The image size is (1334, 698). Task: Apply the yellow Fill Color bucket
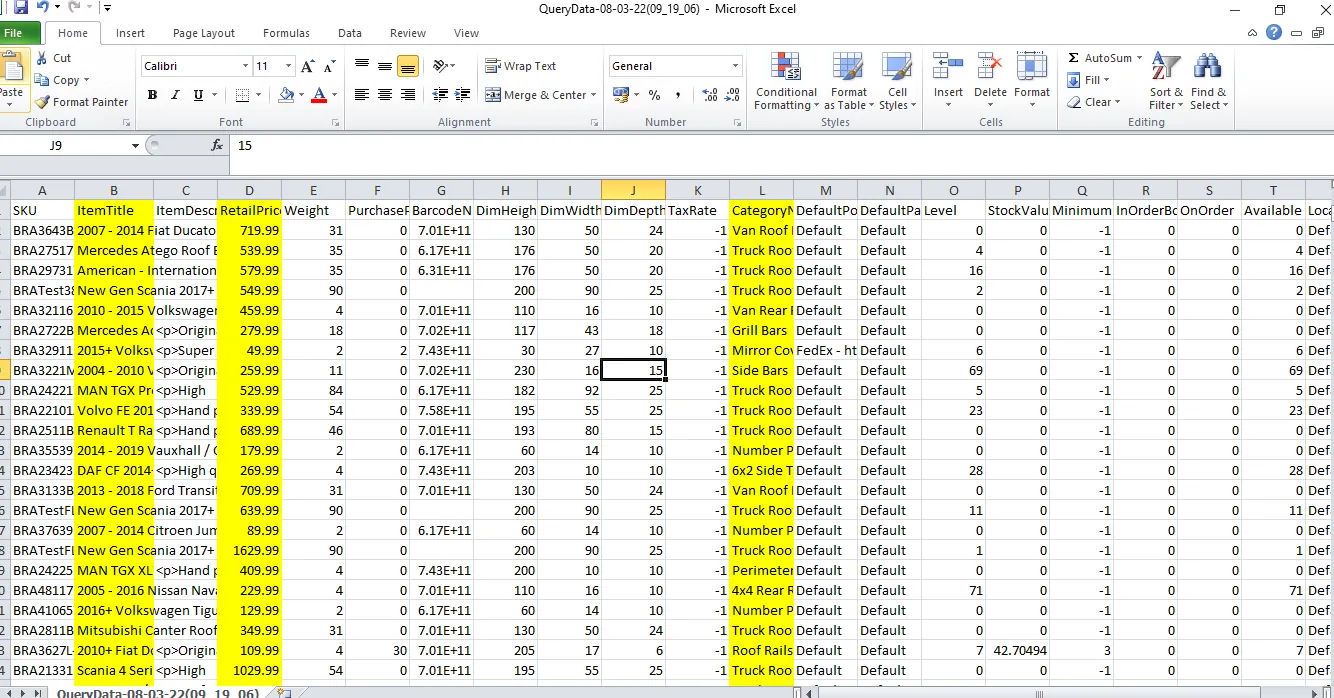(x=287, y=95)
